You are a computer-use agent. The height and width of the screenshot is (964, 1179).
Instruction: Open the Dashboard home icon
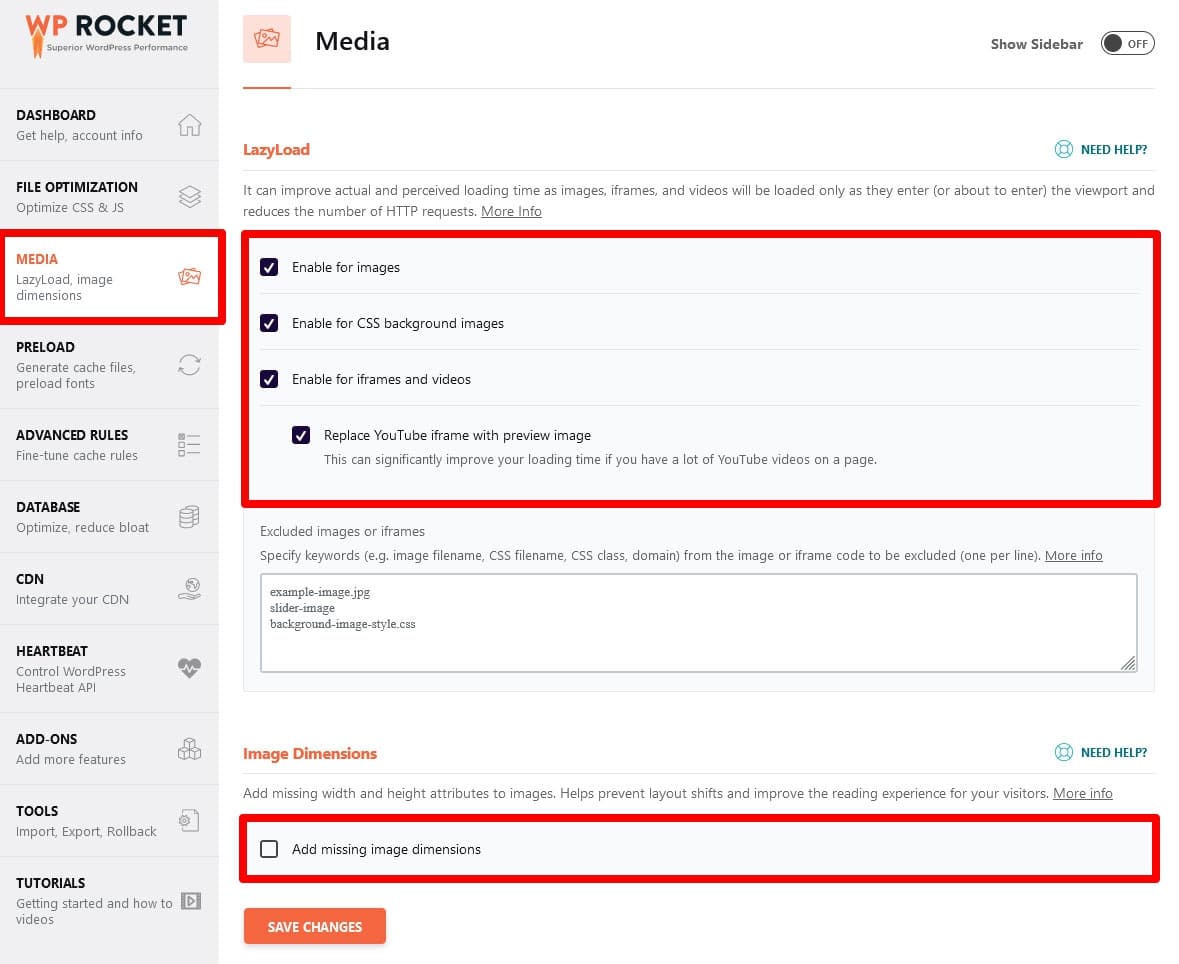pos(190,125)
